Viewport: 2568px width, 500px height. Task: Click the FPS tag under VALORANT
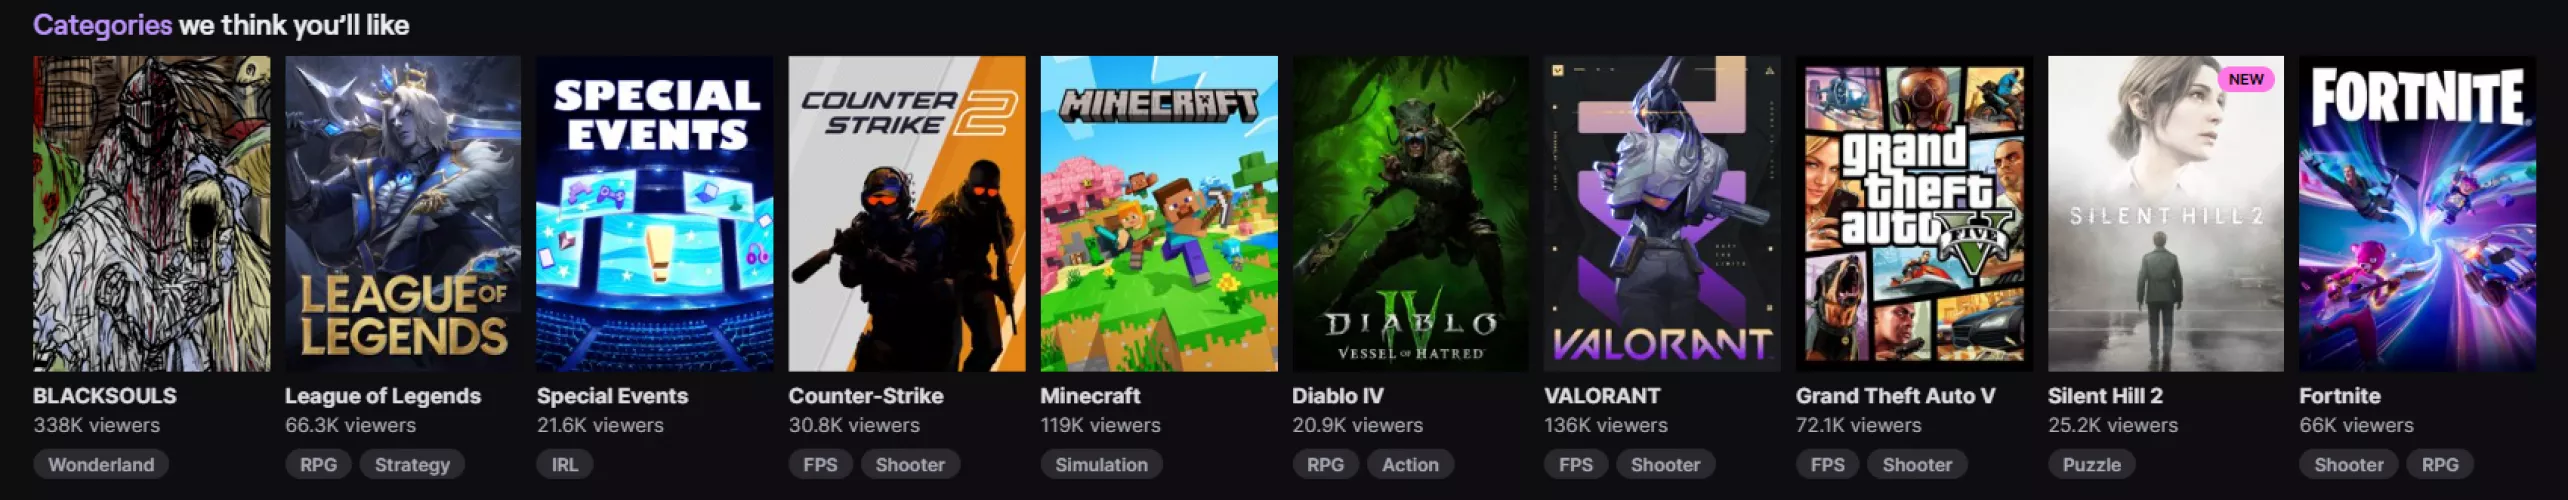pyautogui.click(x=1576, y=464)
